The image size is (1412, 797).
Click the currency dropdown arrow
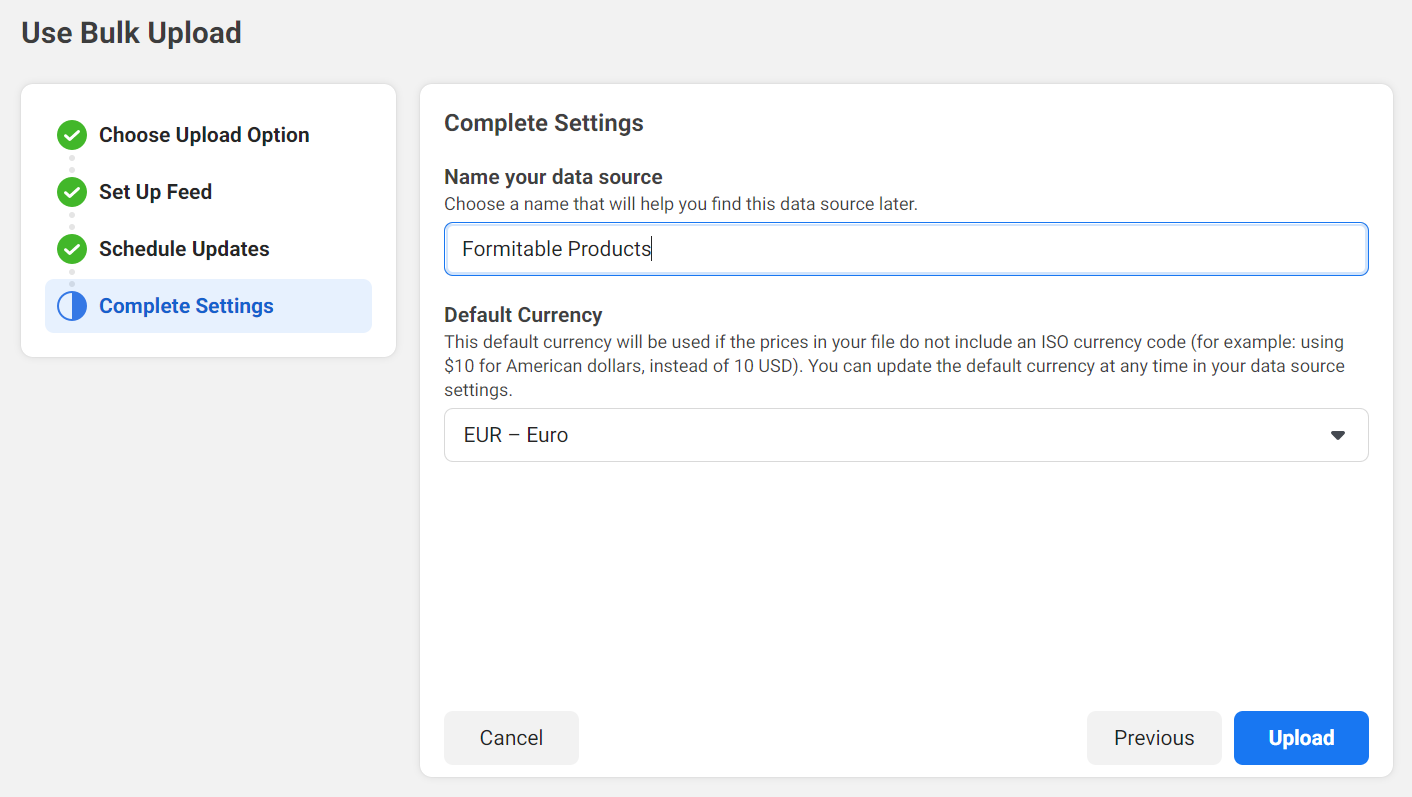(x=1337, y=435)
